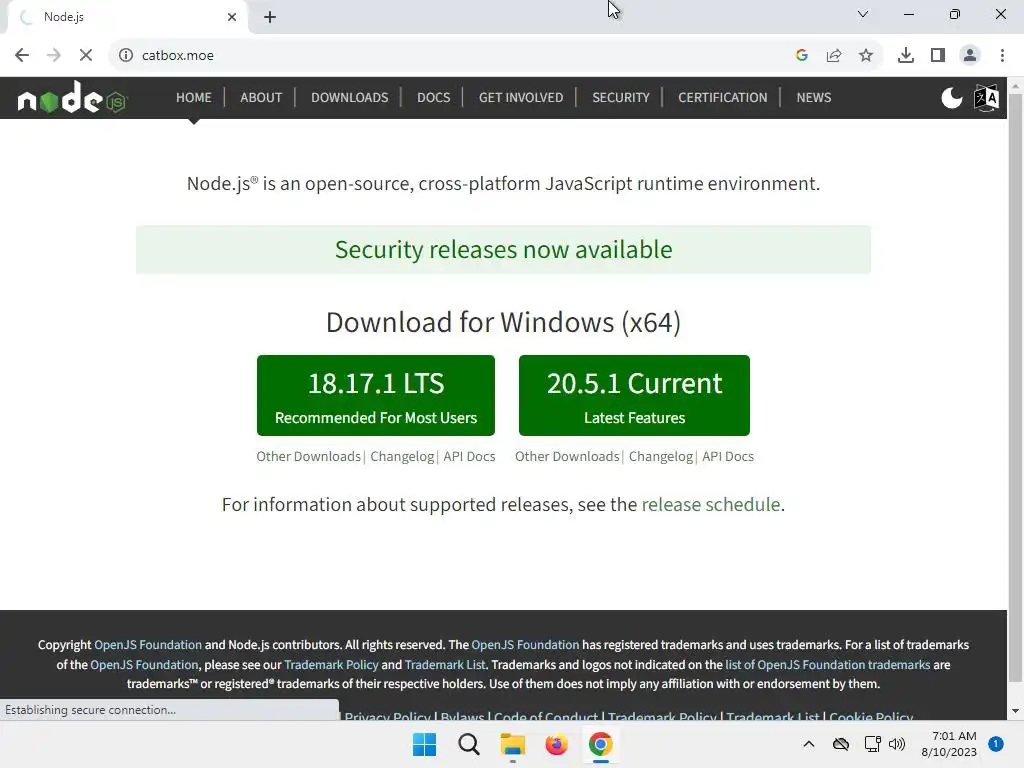Screen dimensions: 1024x768
Task: Open Other Downloads under Current
Action: [x=567, y=456]
